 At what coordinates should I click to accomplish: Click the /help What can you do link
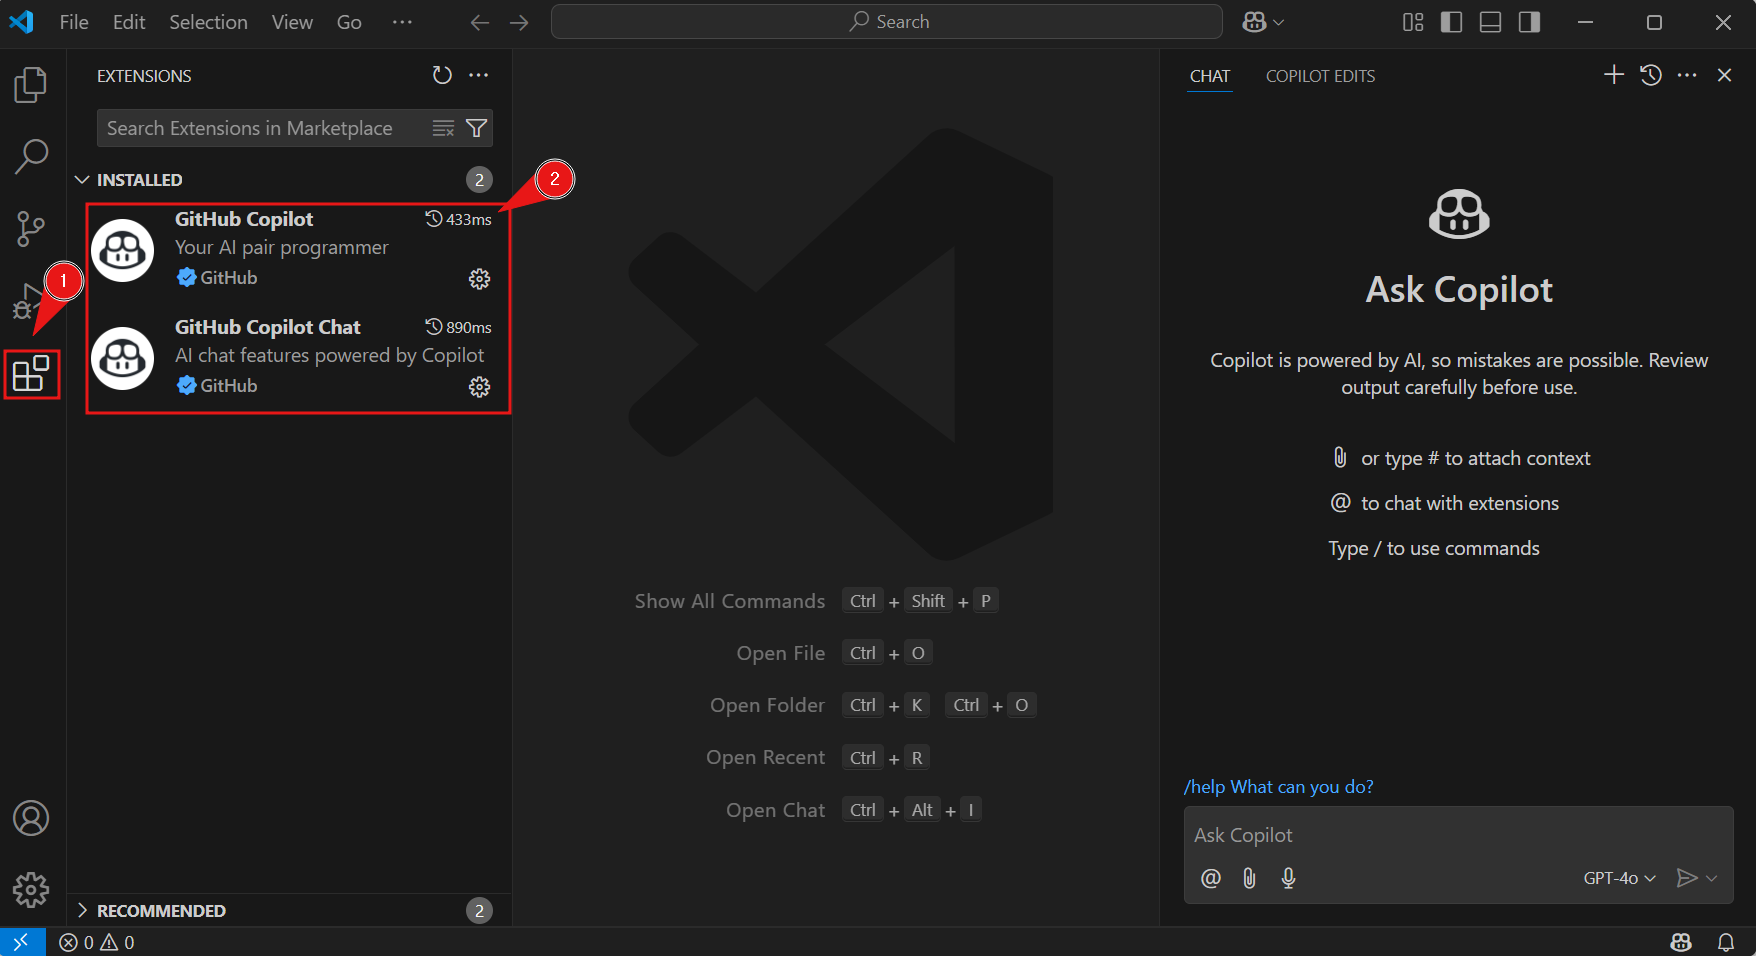click(1278, 787)
